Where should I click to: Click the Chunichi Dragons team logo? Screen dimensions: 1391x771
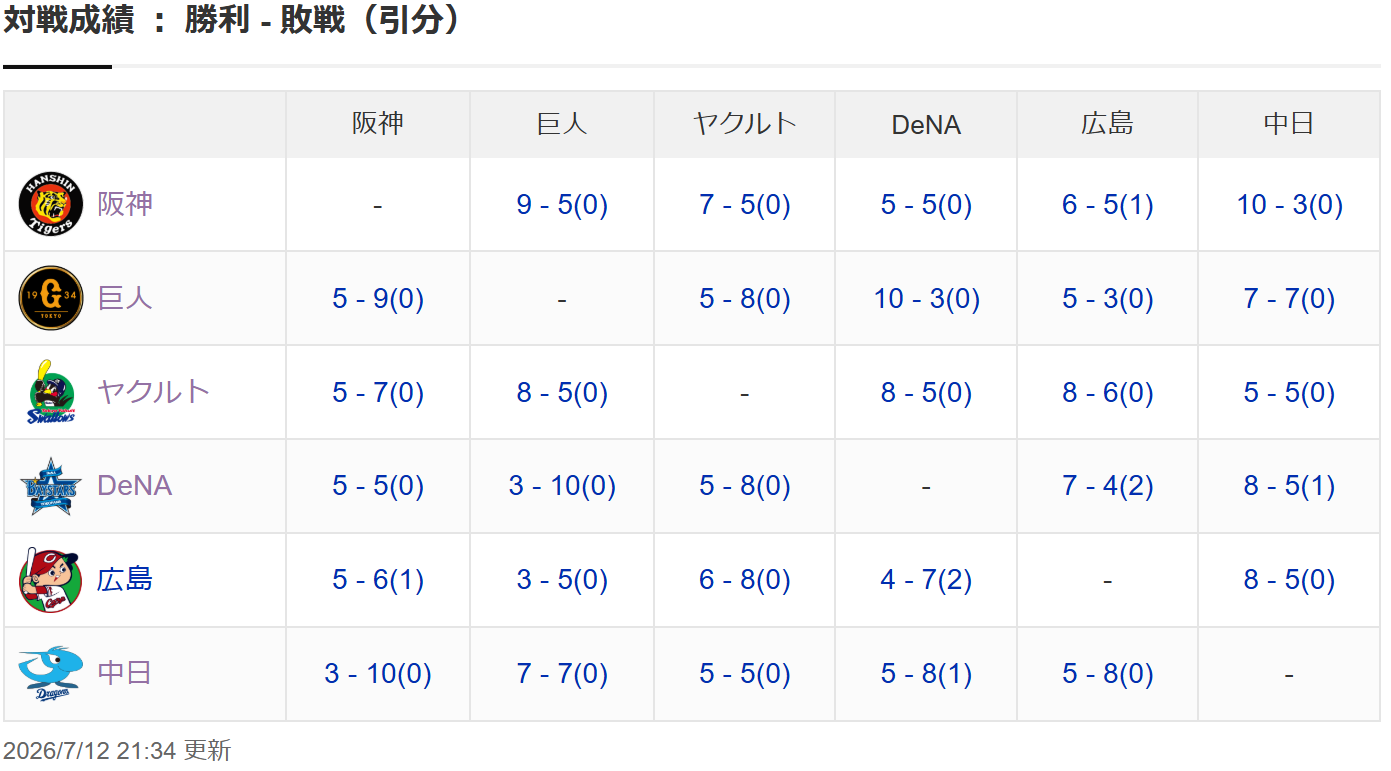(x=51, y=674)
